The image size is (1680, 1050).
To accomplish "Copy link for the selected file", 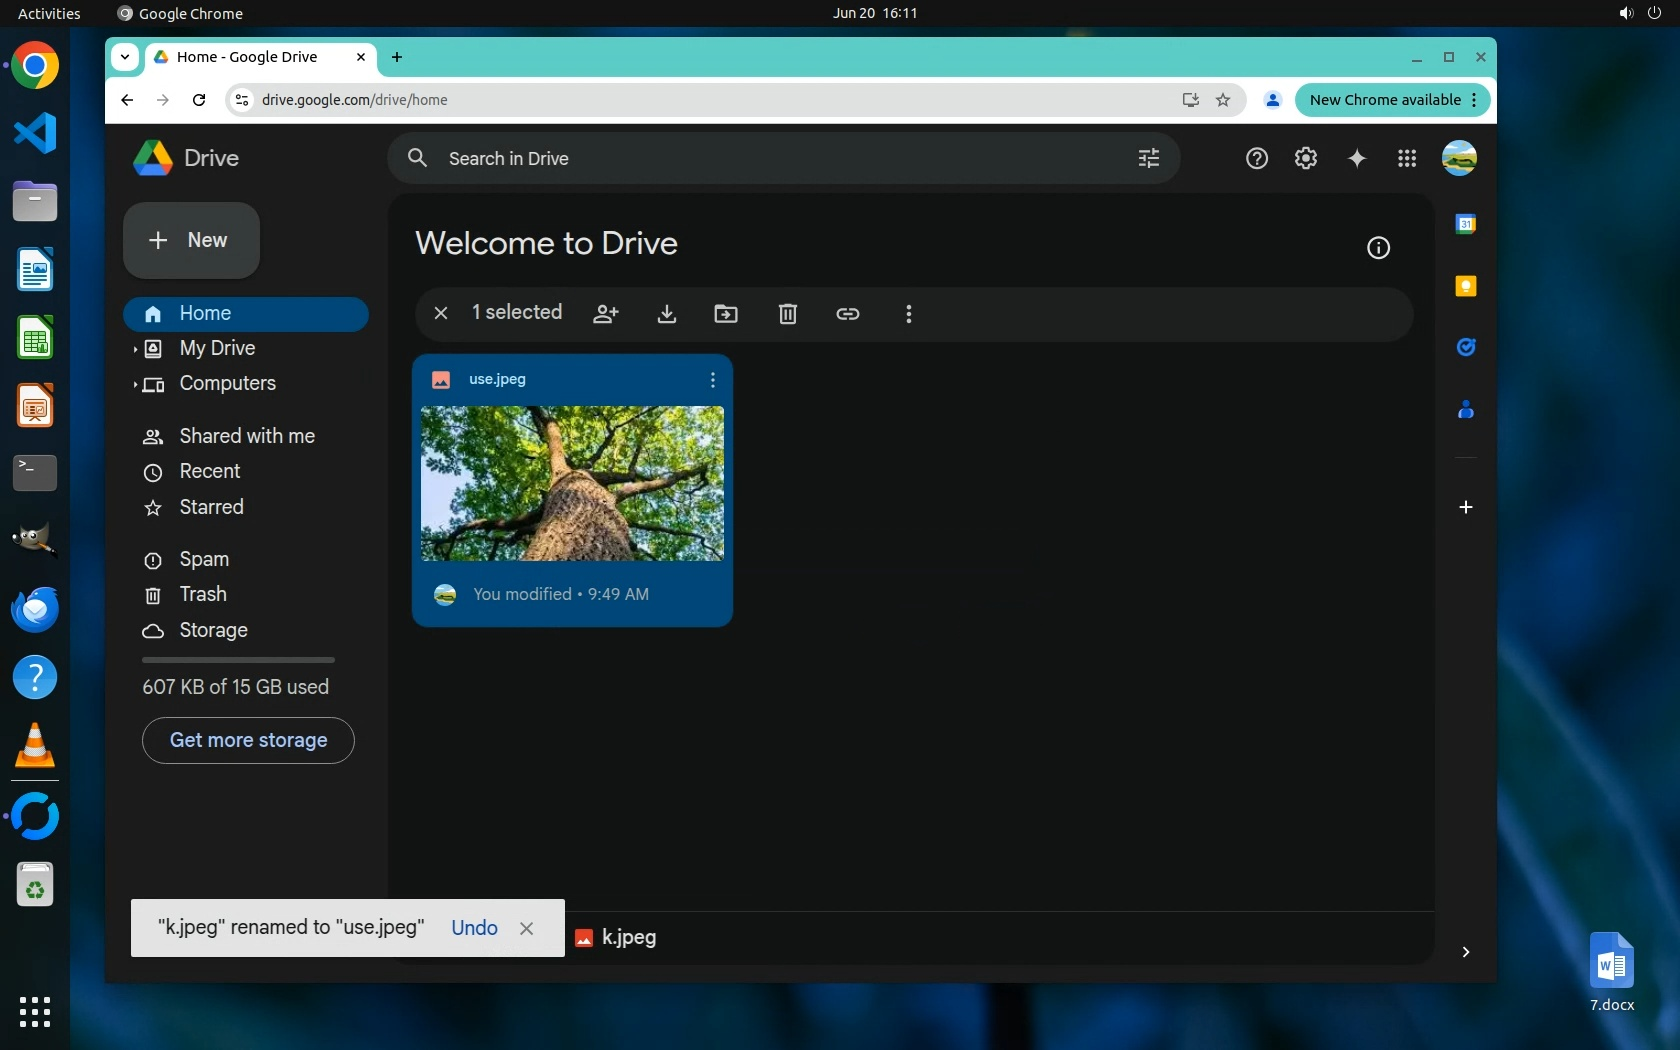I will [x=848, y=314].
